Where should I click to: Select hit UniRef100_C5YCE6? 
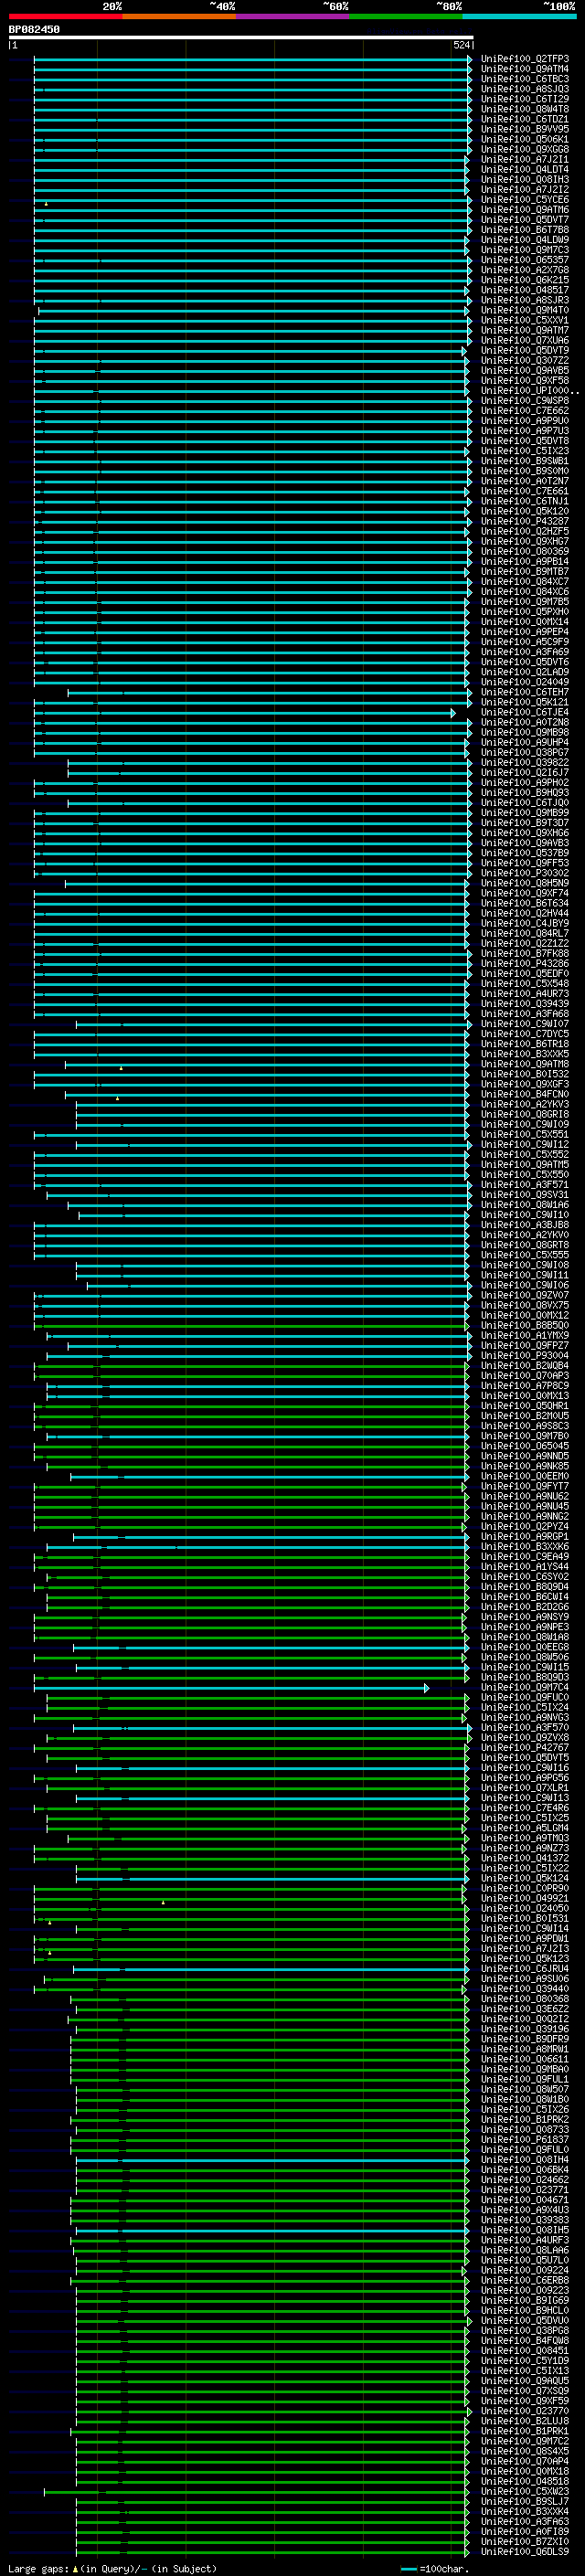[525, 200]
